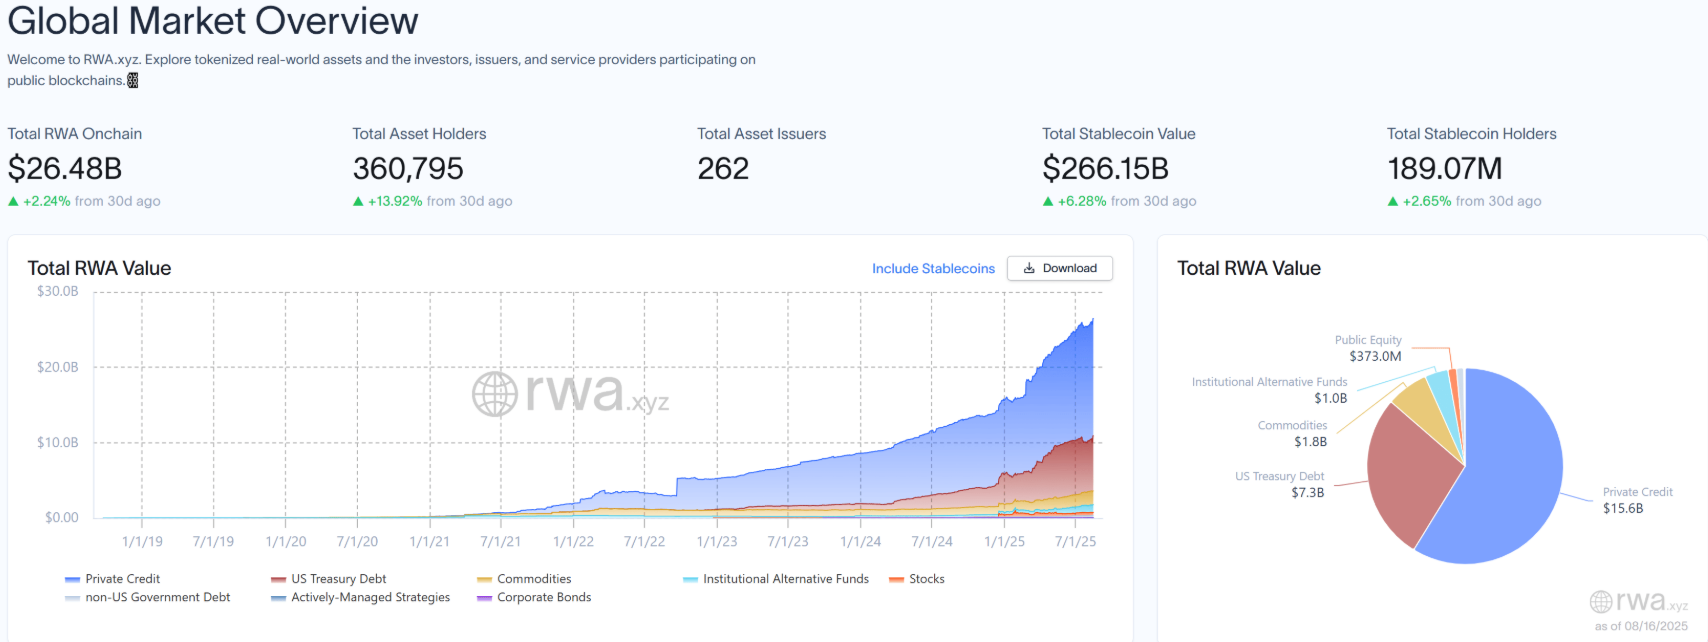Click the Include Stablecoins link

click(933, 268)
